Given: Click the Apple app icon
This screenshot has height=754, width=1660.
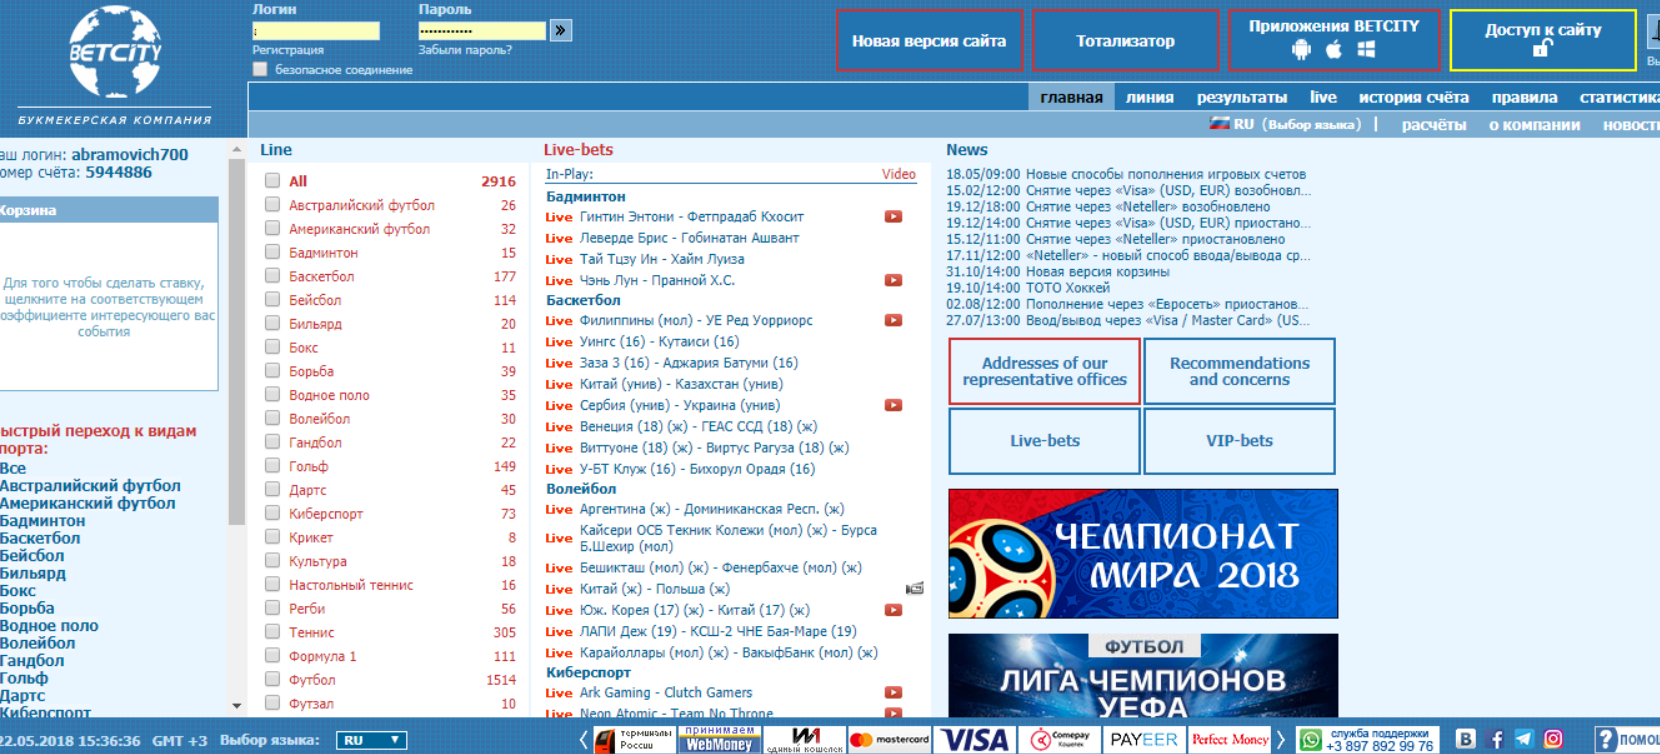Looking at the screenshot, I should point(1334,50).
